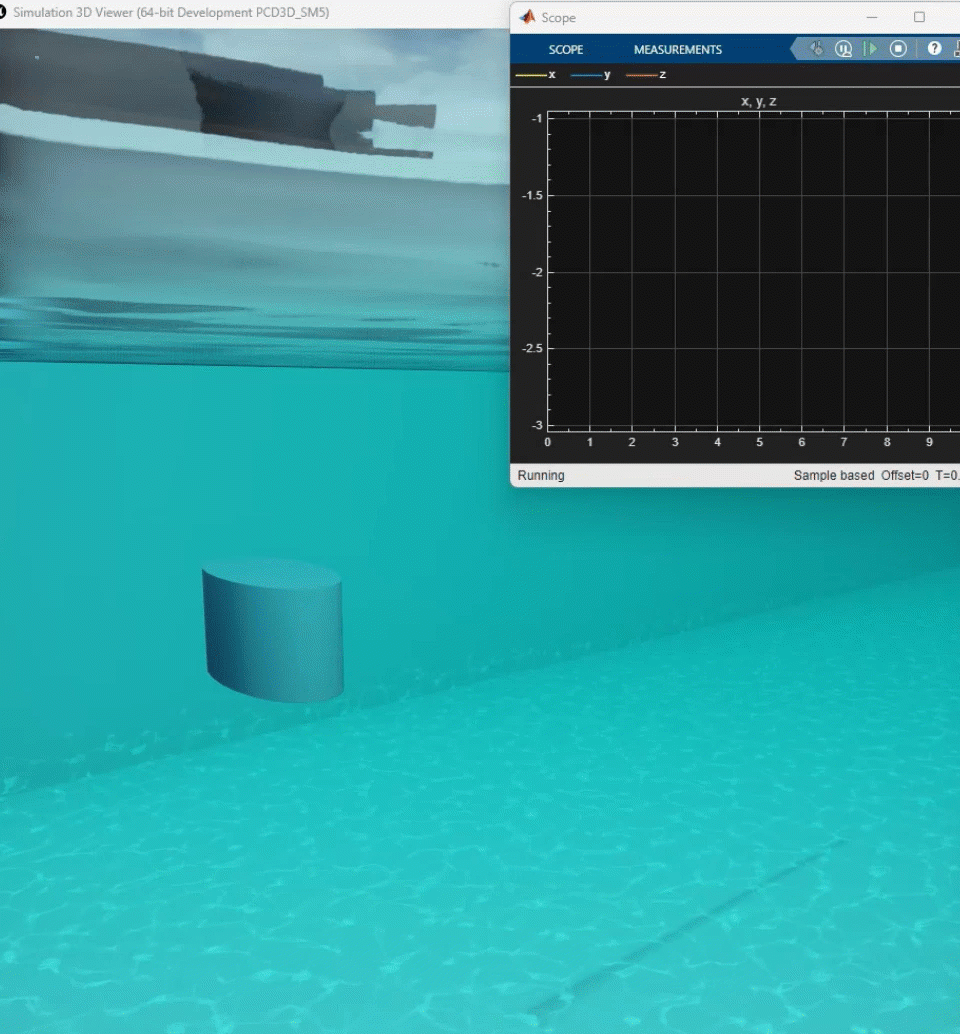Minimize the Scope window
The image size is (960, 1034).
[874, 17]
